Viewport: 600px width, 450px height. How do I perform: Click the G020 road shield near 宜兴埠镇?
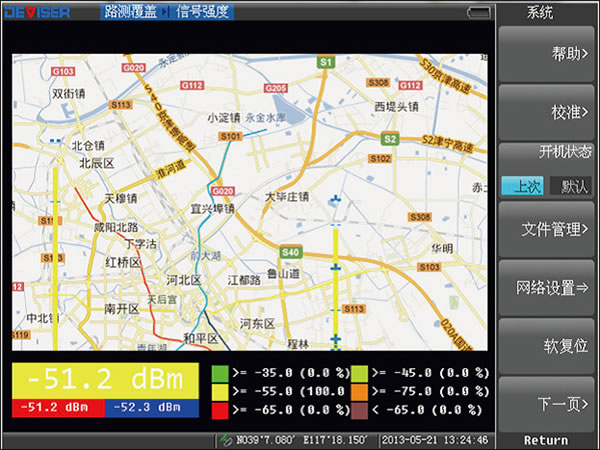[x=222, y=191]
